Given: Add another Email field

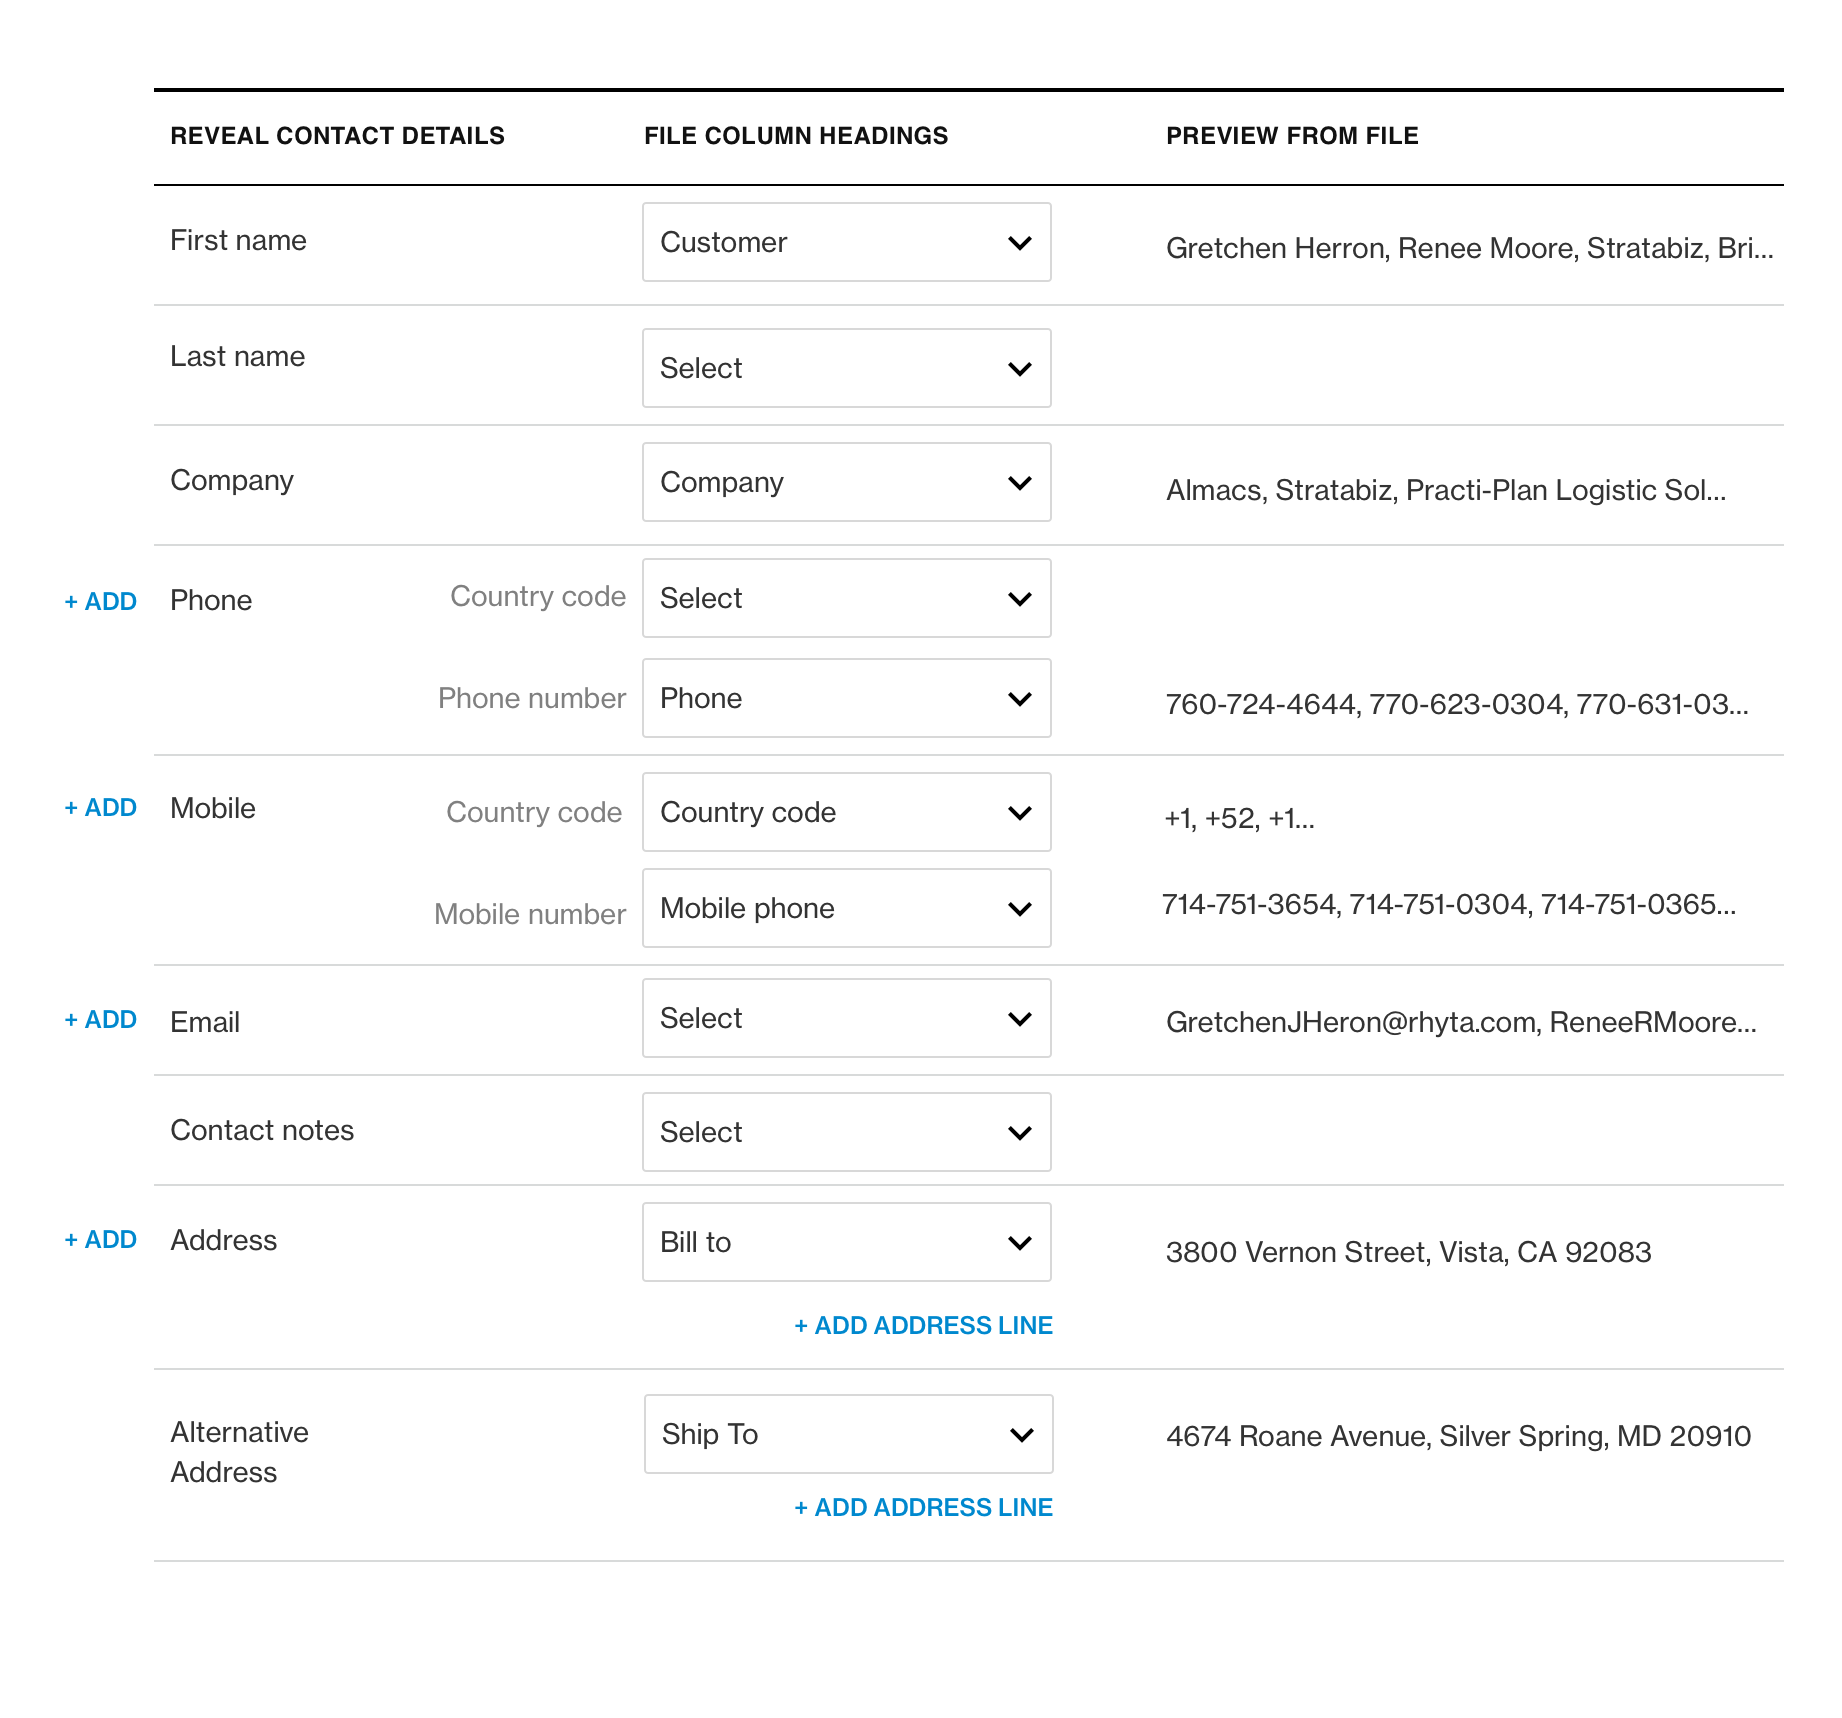Looking at the screenshot, I should coord(100,1020).
